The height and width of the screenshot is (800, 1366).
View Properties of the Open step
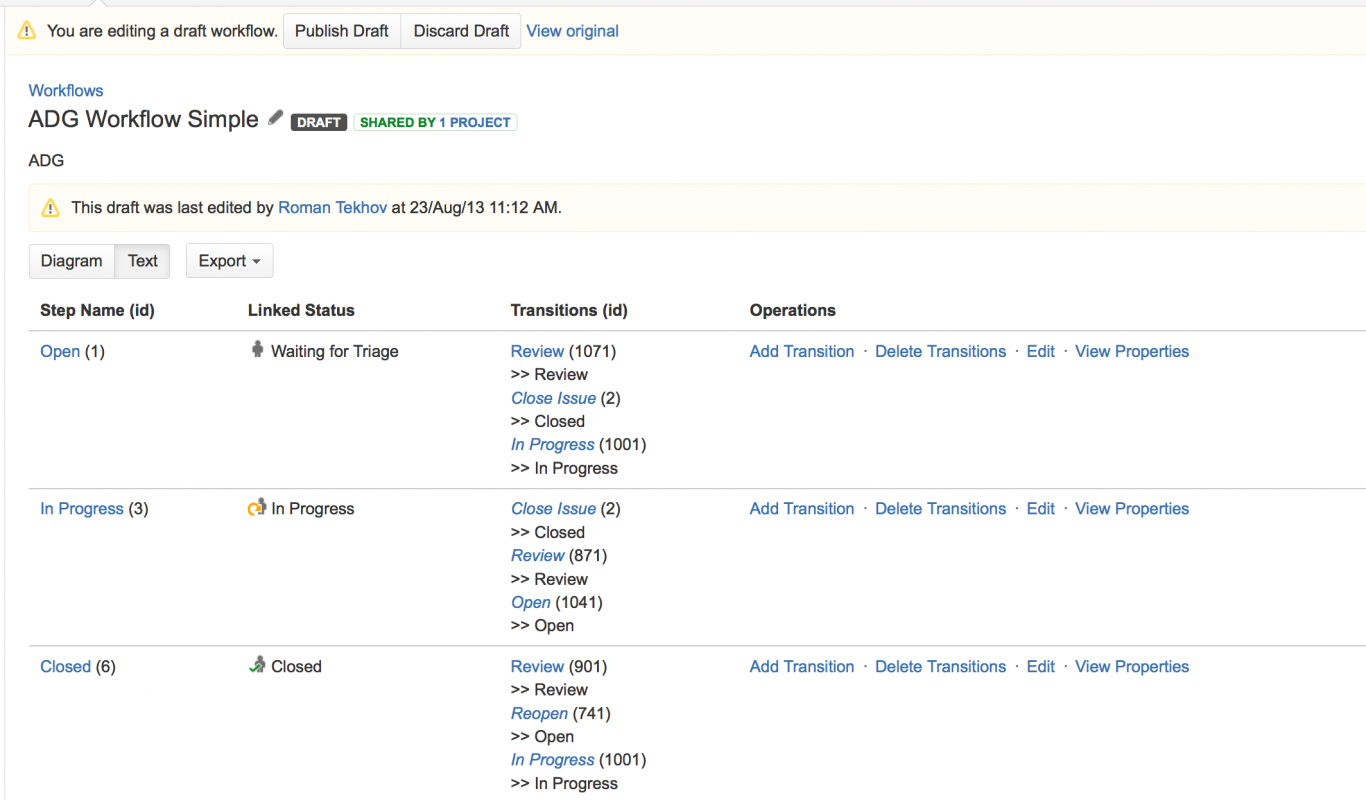pyautogui.click(x=1131, y=351)
